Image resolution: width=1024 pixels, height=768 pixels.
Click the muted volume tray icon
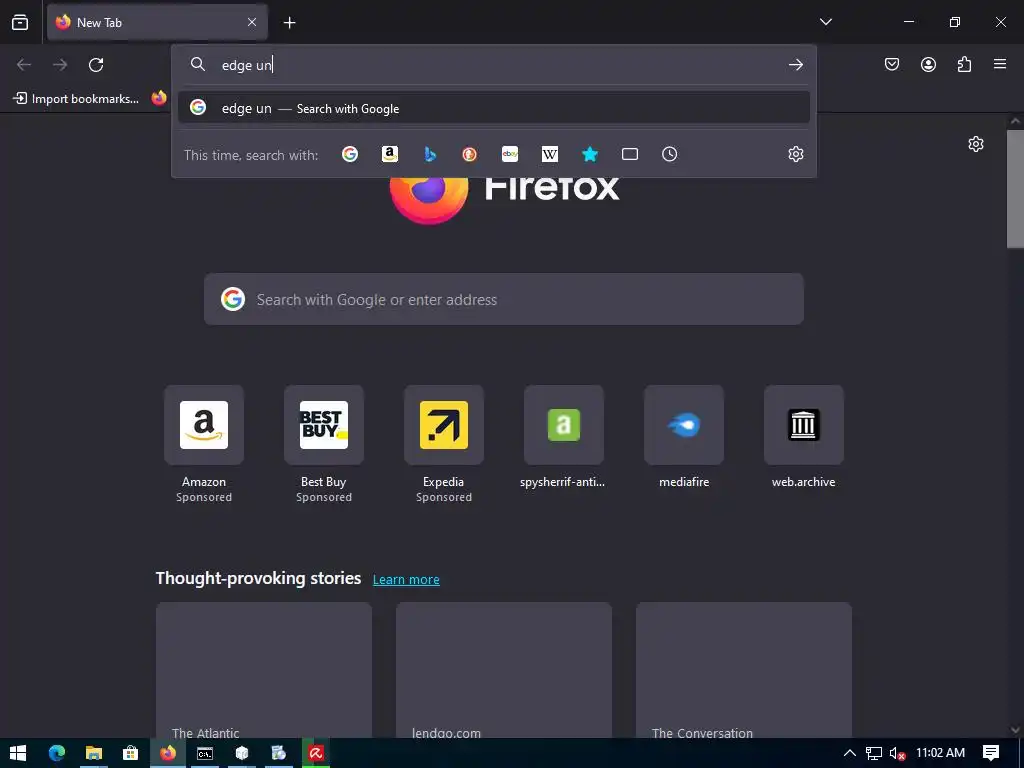click(x=897, y=753)
